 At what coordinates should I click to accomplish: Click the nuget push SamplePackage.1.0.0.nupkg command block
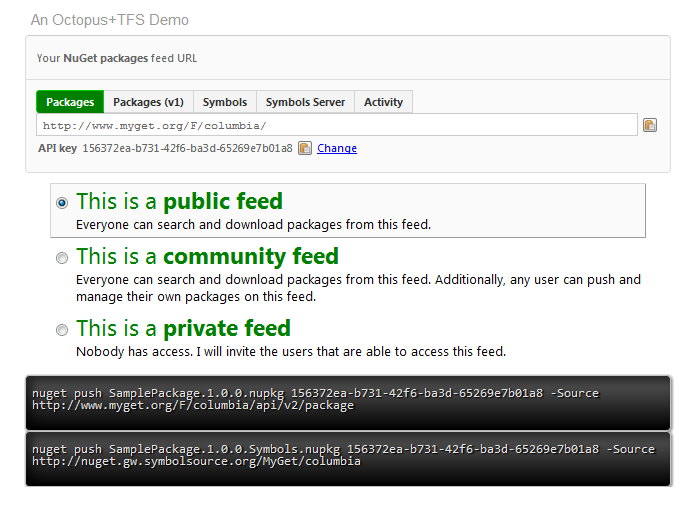point(347,400)
